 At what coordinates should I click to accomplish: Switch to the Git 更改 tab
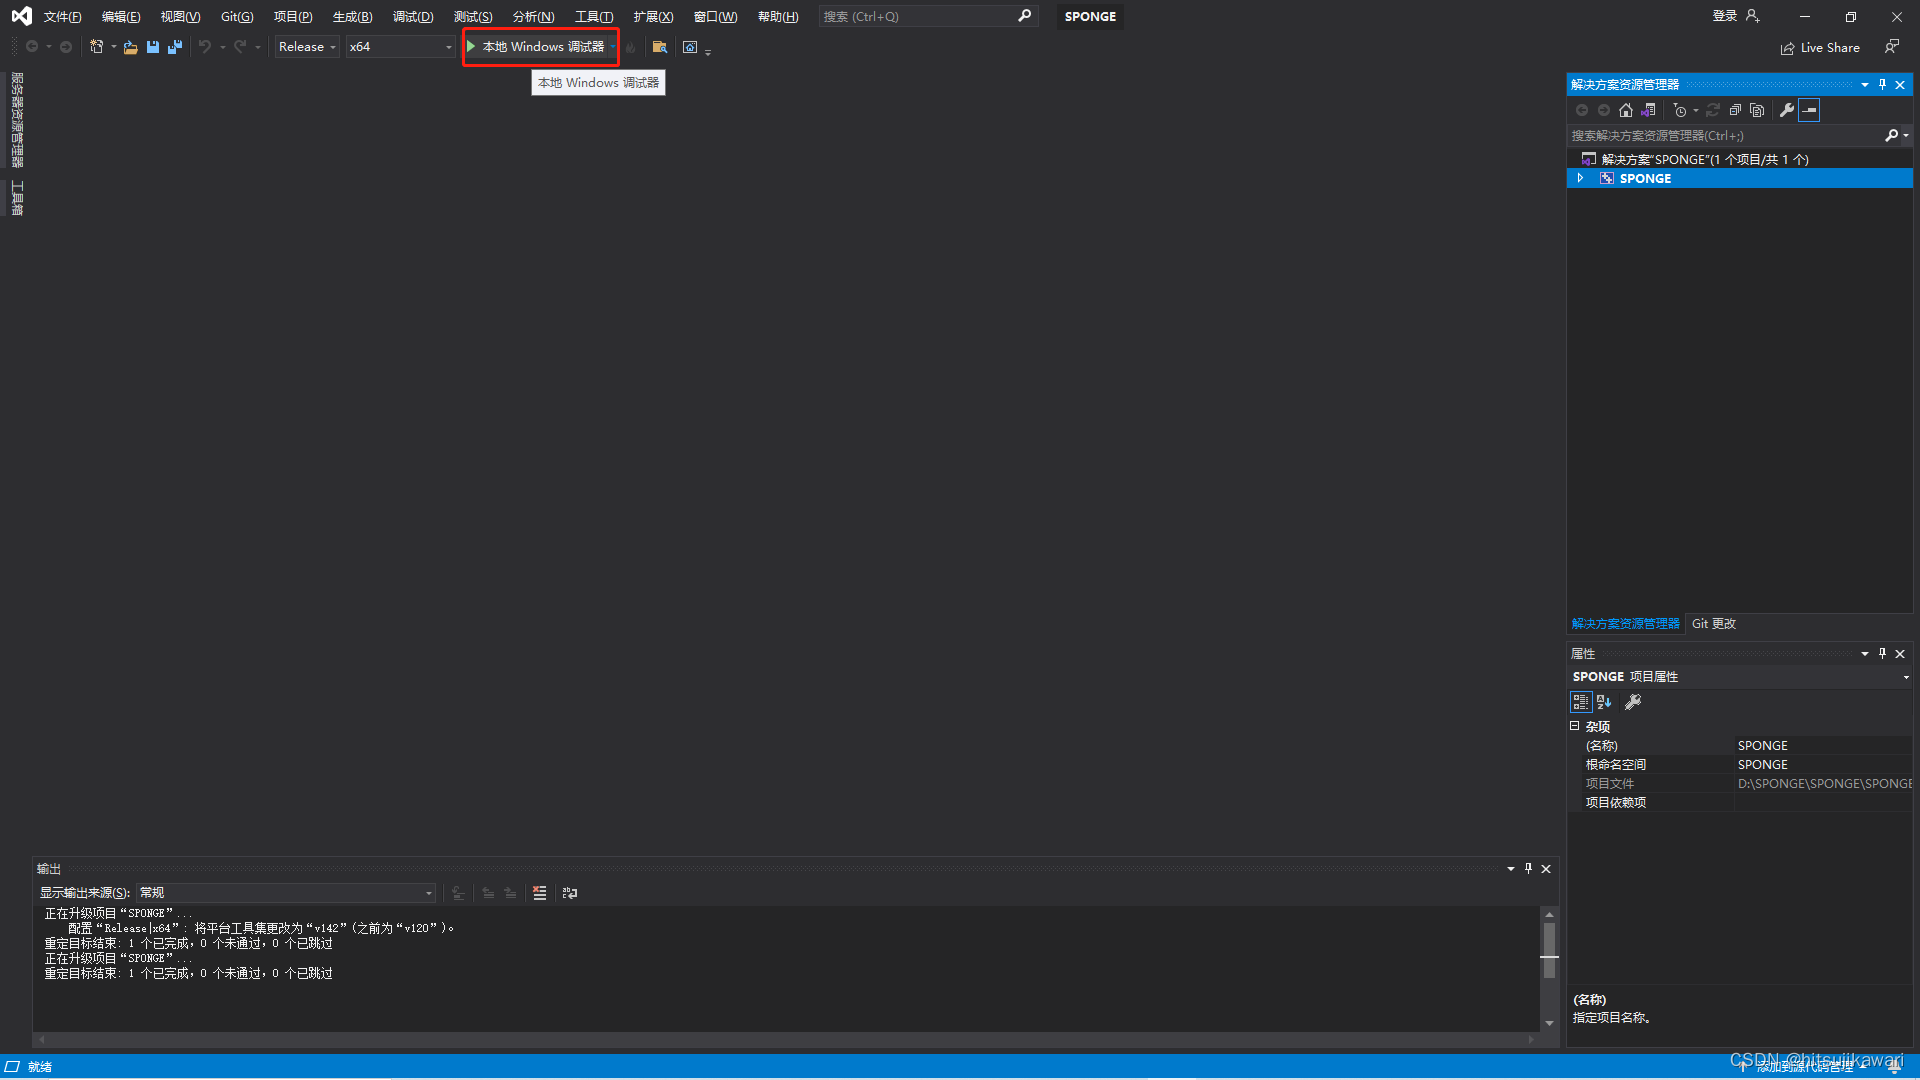tap(1713, 623)
